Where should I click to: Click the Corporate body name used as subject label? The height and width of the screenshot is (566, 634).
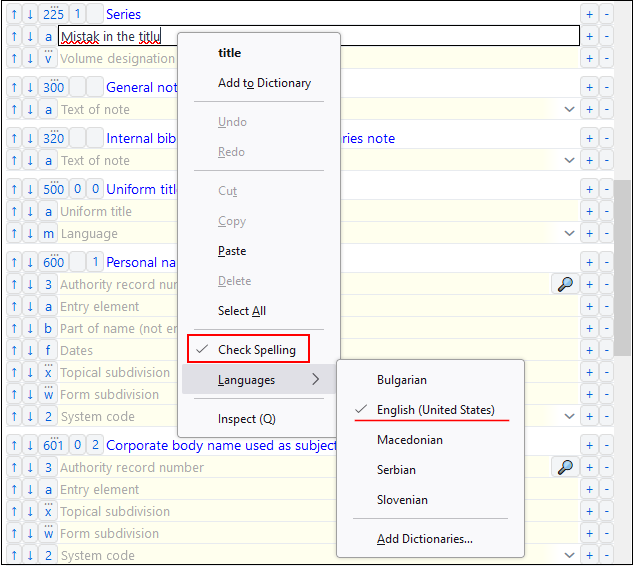221,445
